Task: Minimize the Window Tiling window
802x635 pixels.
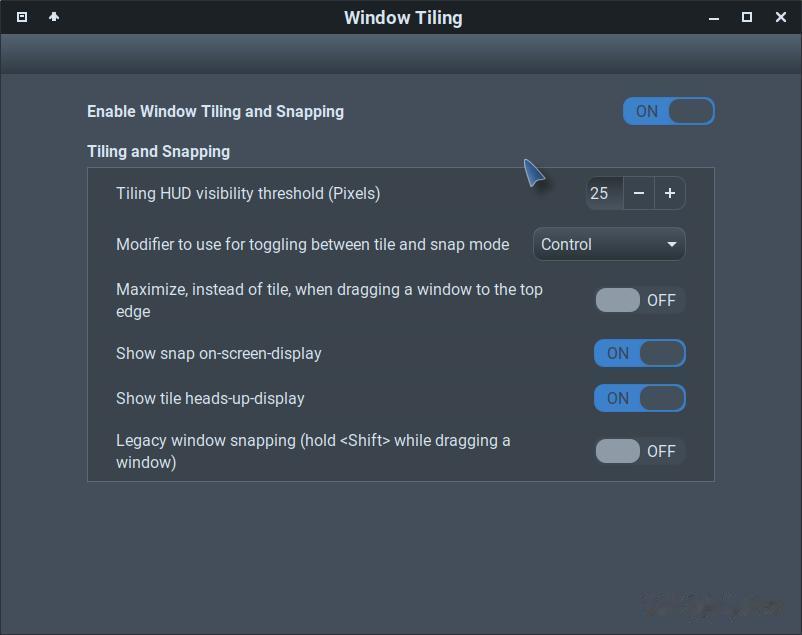Action: click(x=714, y=18)
